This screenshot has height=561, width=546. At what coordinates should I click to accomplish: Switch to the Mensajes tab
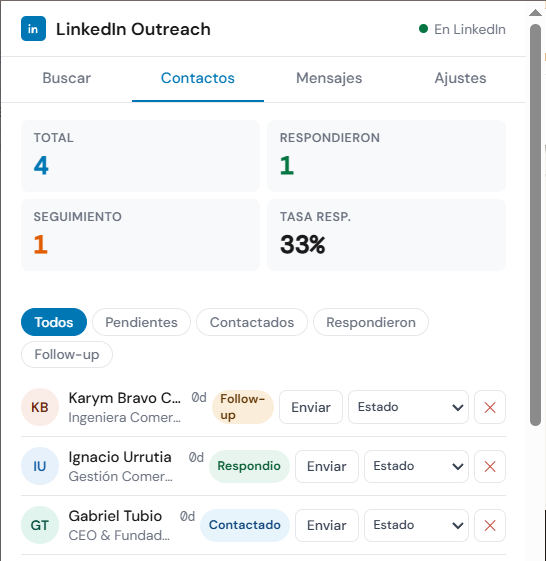[329, 78]
